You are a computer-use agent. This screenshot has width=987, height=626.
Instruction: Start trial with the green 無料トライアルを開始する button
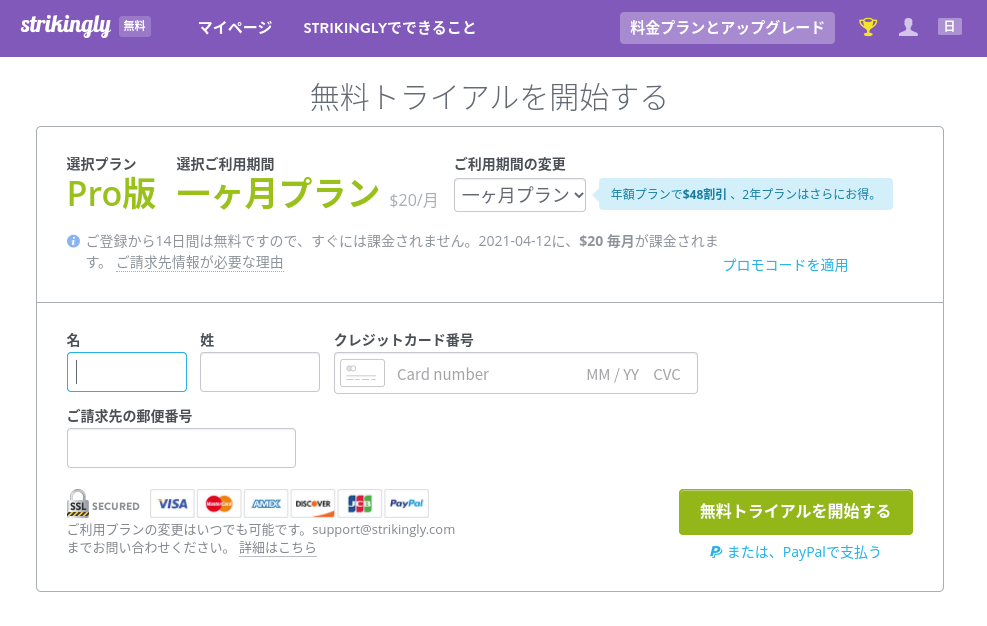click(x=796, y=512)
